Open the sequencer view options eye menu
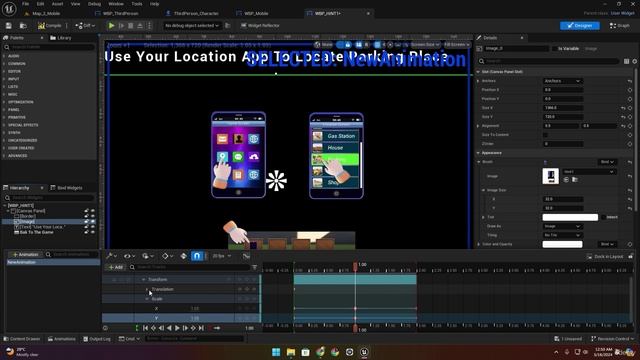This screenshot has height=360, width=640. 129,256
